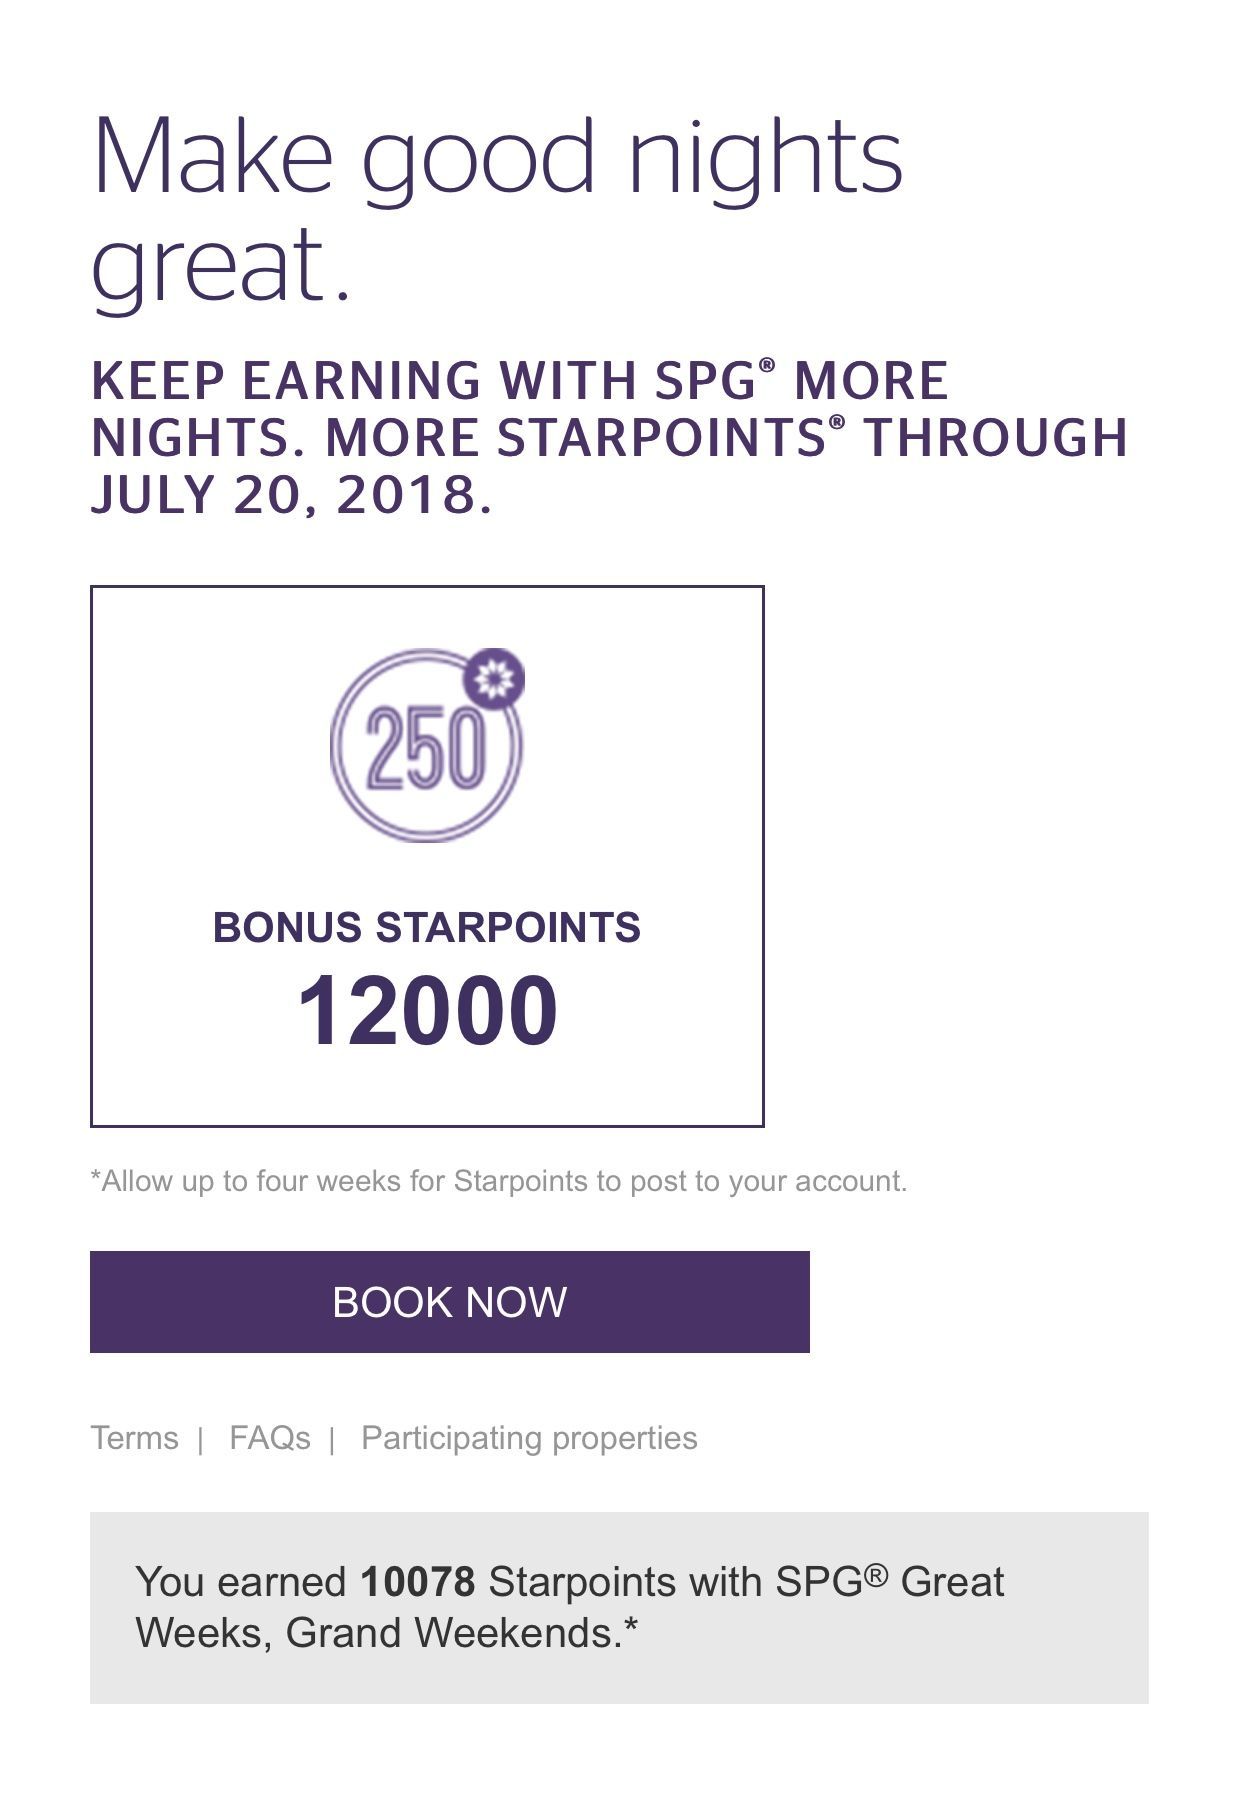This screenshot has width=1242, height=1796.
Task: Click the 'JULY 20, 2018' date text
Action: (291, 494)
